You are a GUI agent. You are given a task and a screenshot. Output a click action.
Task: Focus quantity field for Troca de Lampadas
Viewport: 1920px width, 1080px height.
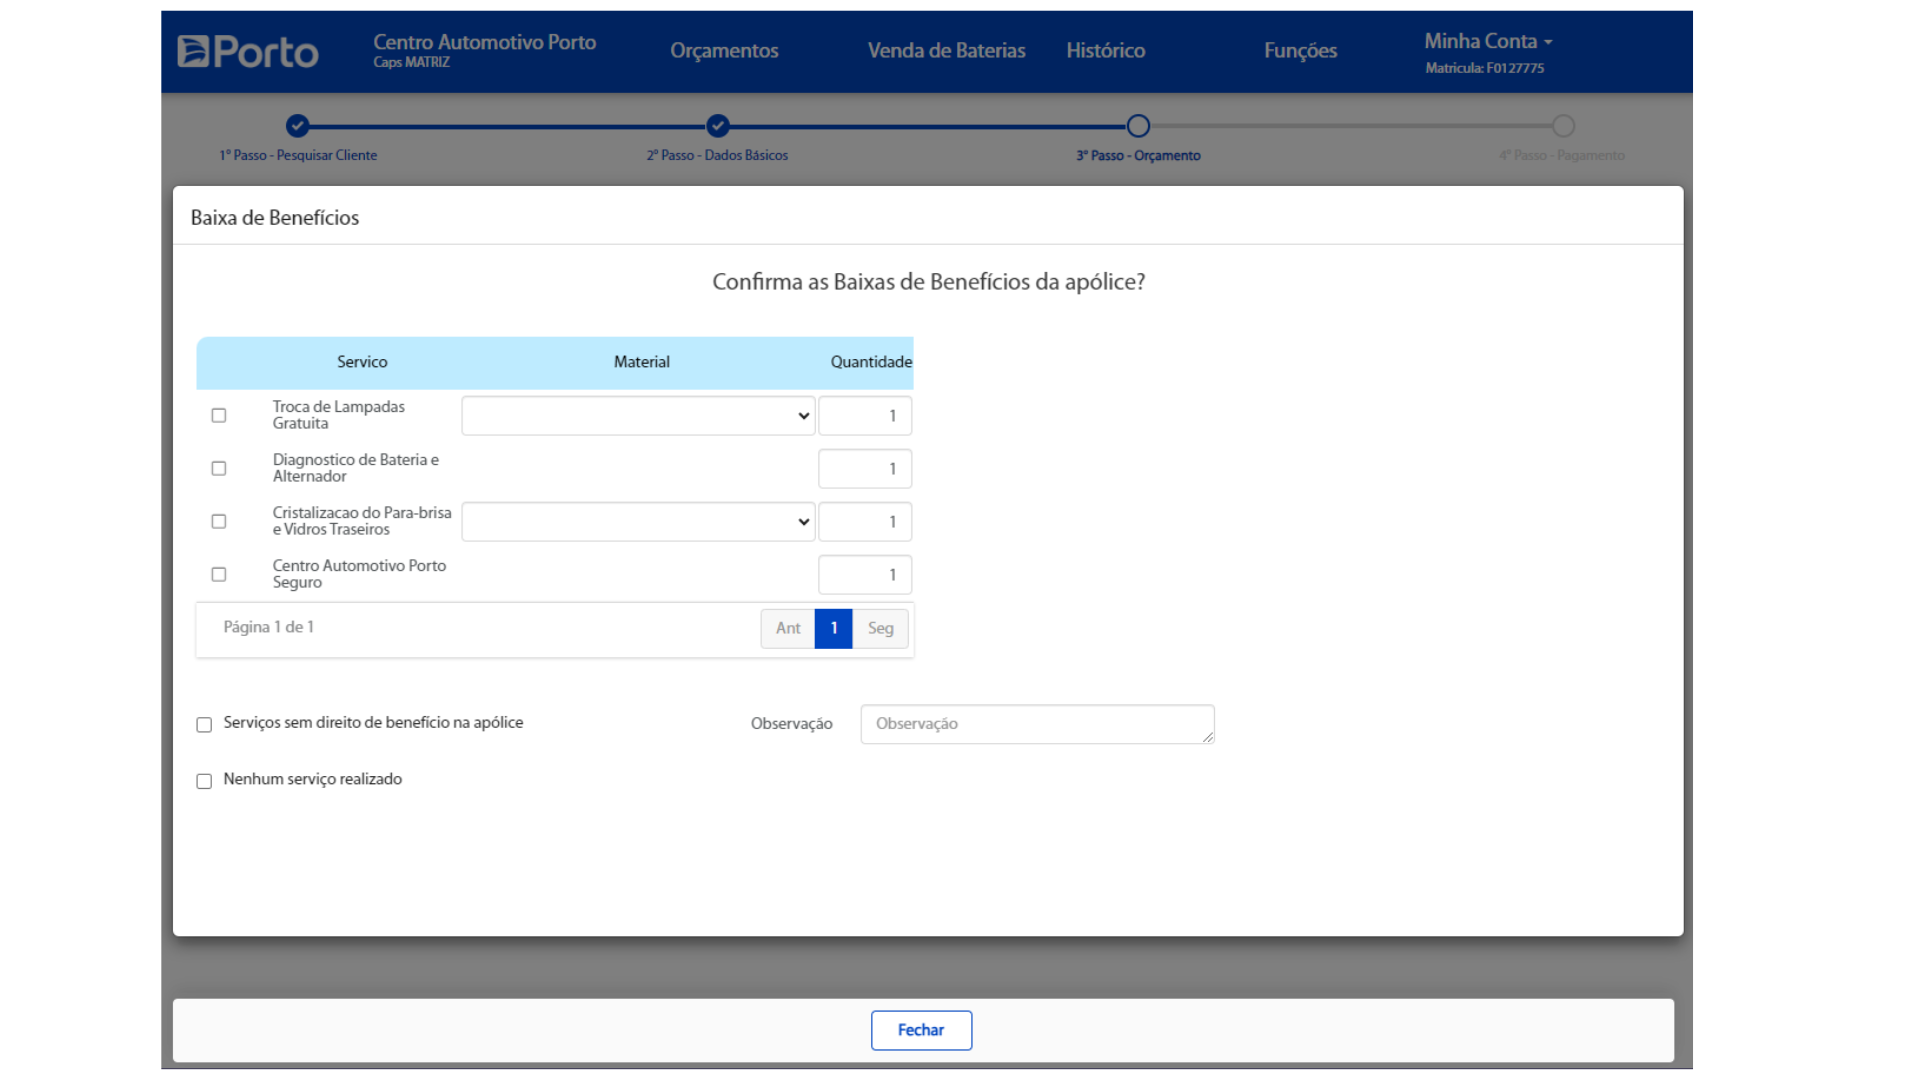coord(865,416)
